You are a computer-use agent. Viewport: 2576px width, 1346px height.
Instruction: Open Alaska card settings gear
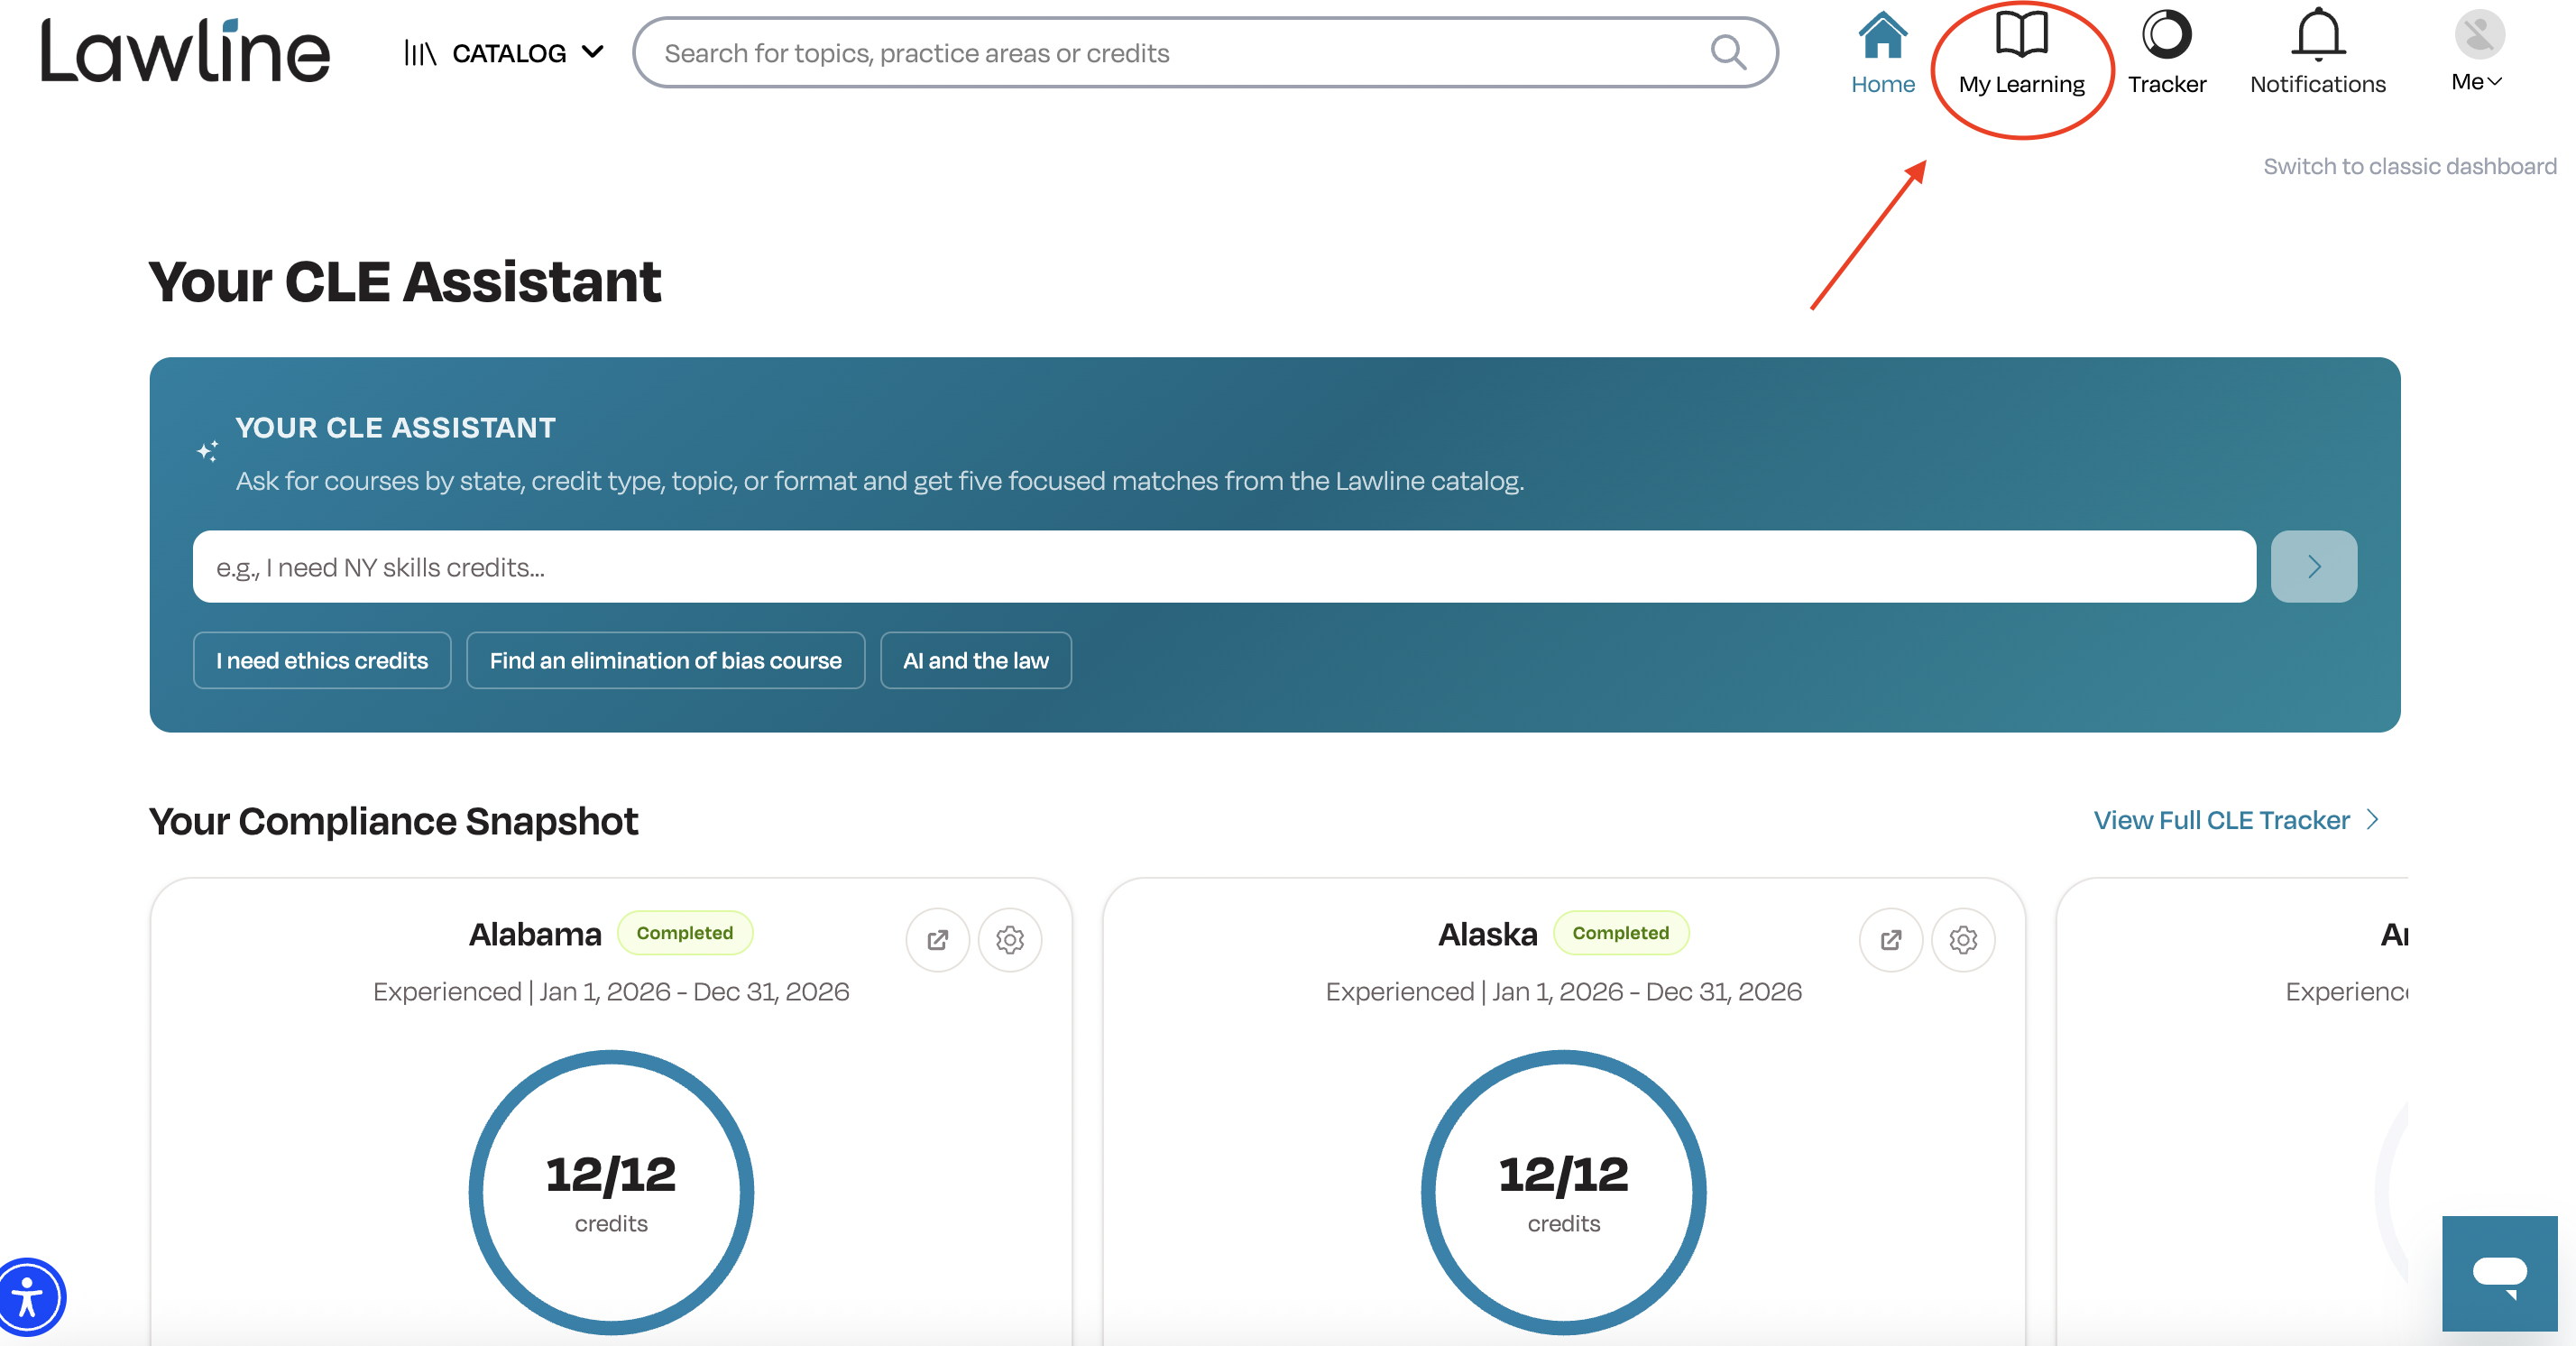[x=1963, y=940]
